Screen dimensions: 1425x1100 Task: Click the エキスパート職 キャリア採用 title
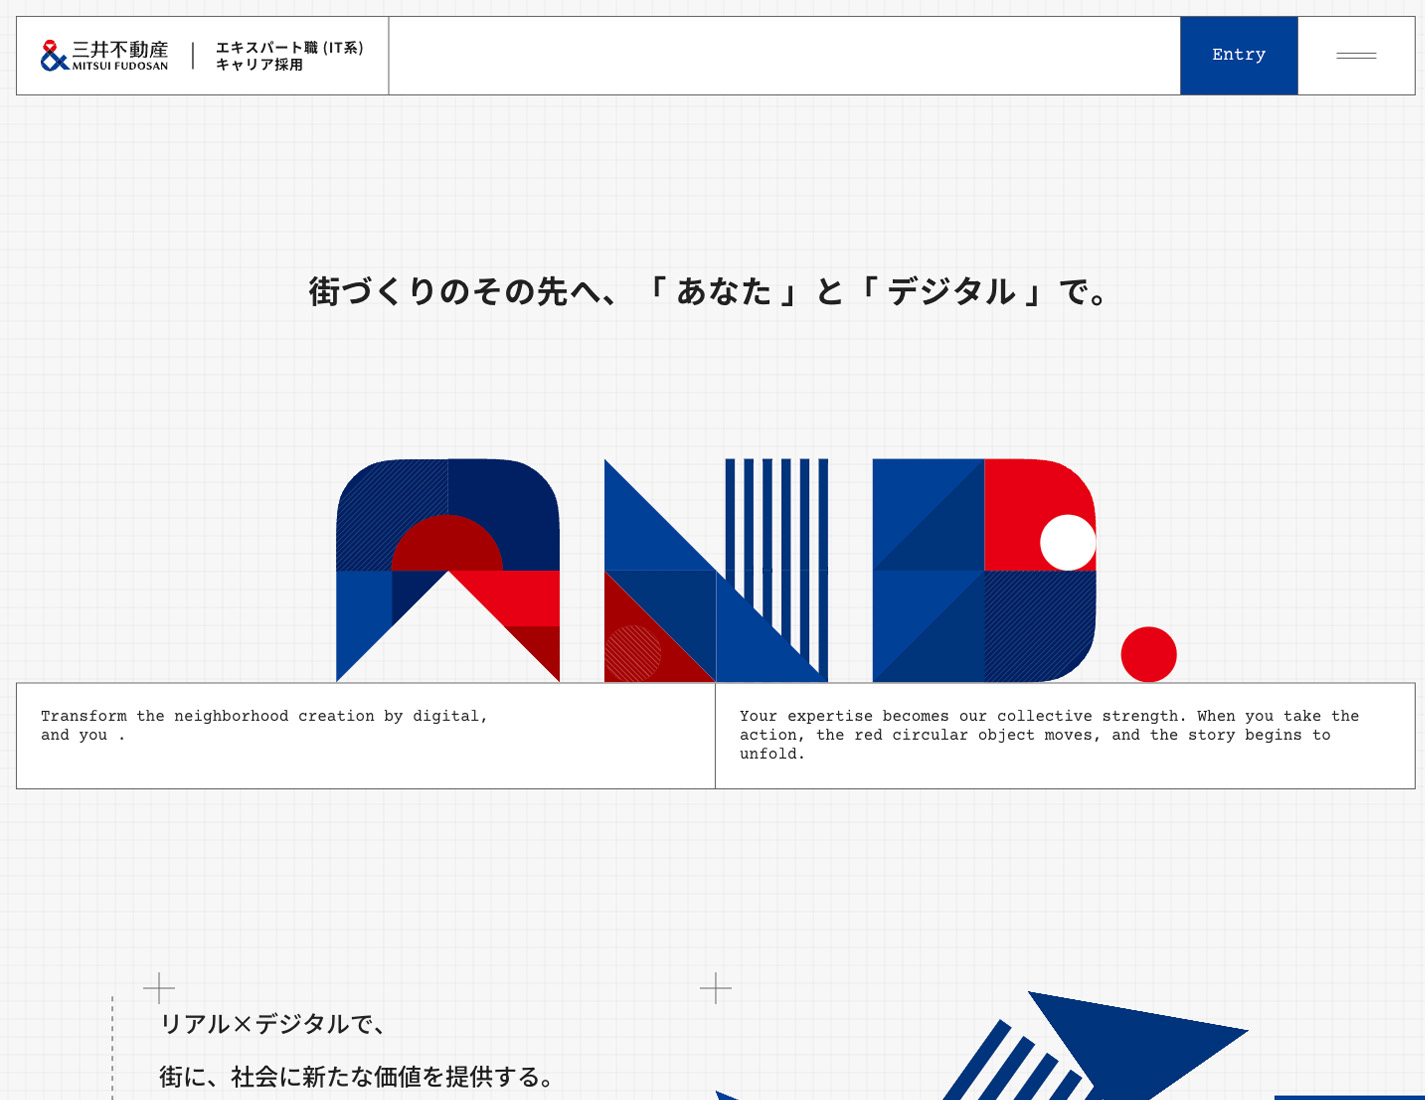point(290,56)
